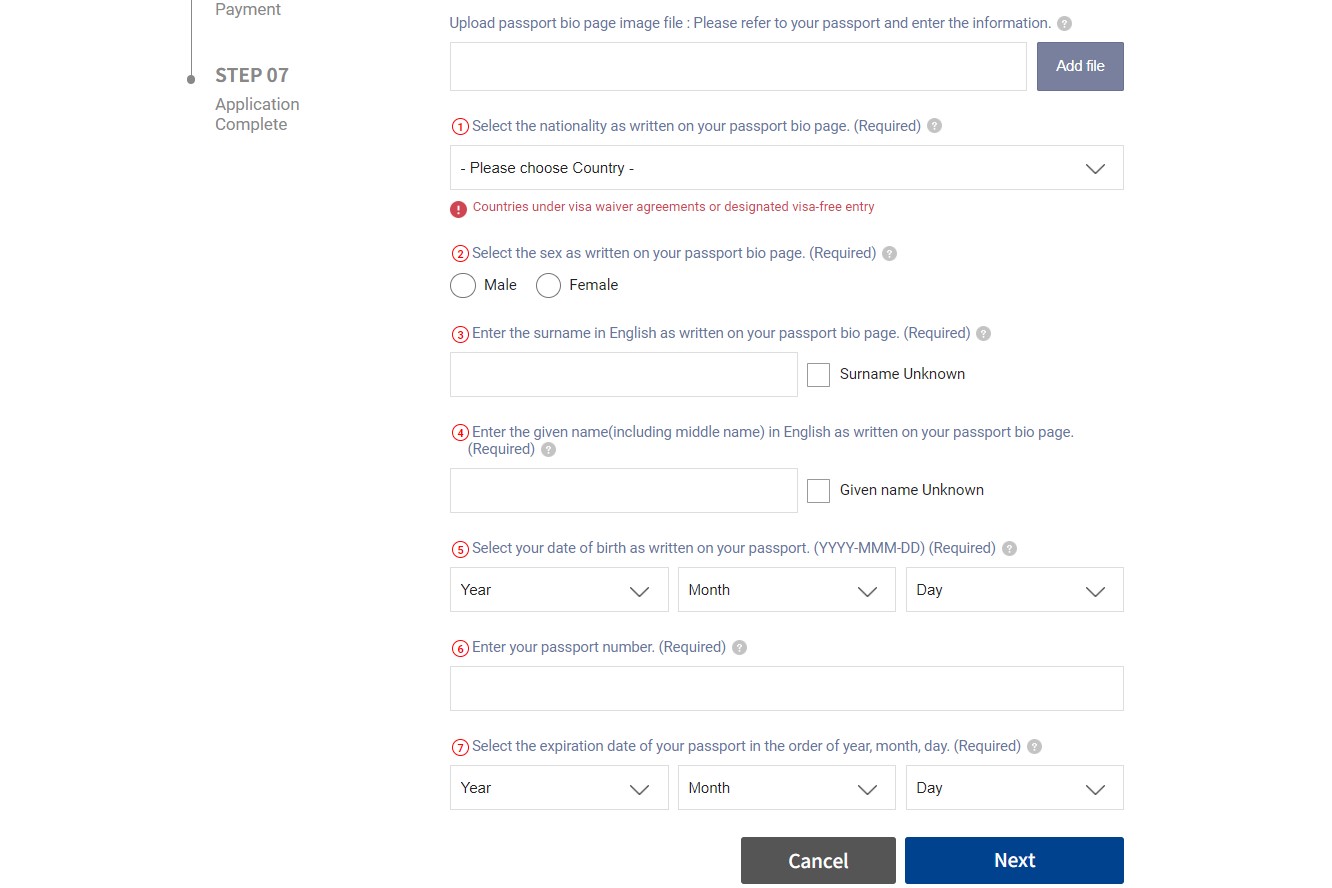The height and width of the screenshot is (888, 1332).
Task: Open the date of birth Day dropdown
Action: pyautogui.click(x=1014, y=590)
